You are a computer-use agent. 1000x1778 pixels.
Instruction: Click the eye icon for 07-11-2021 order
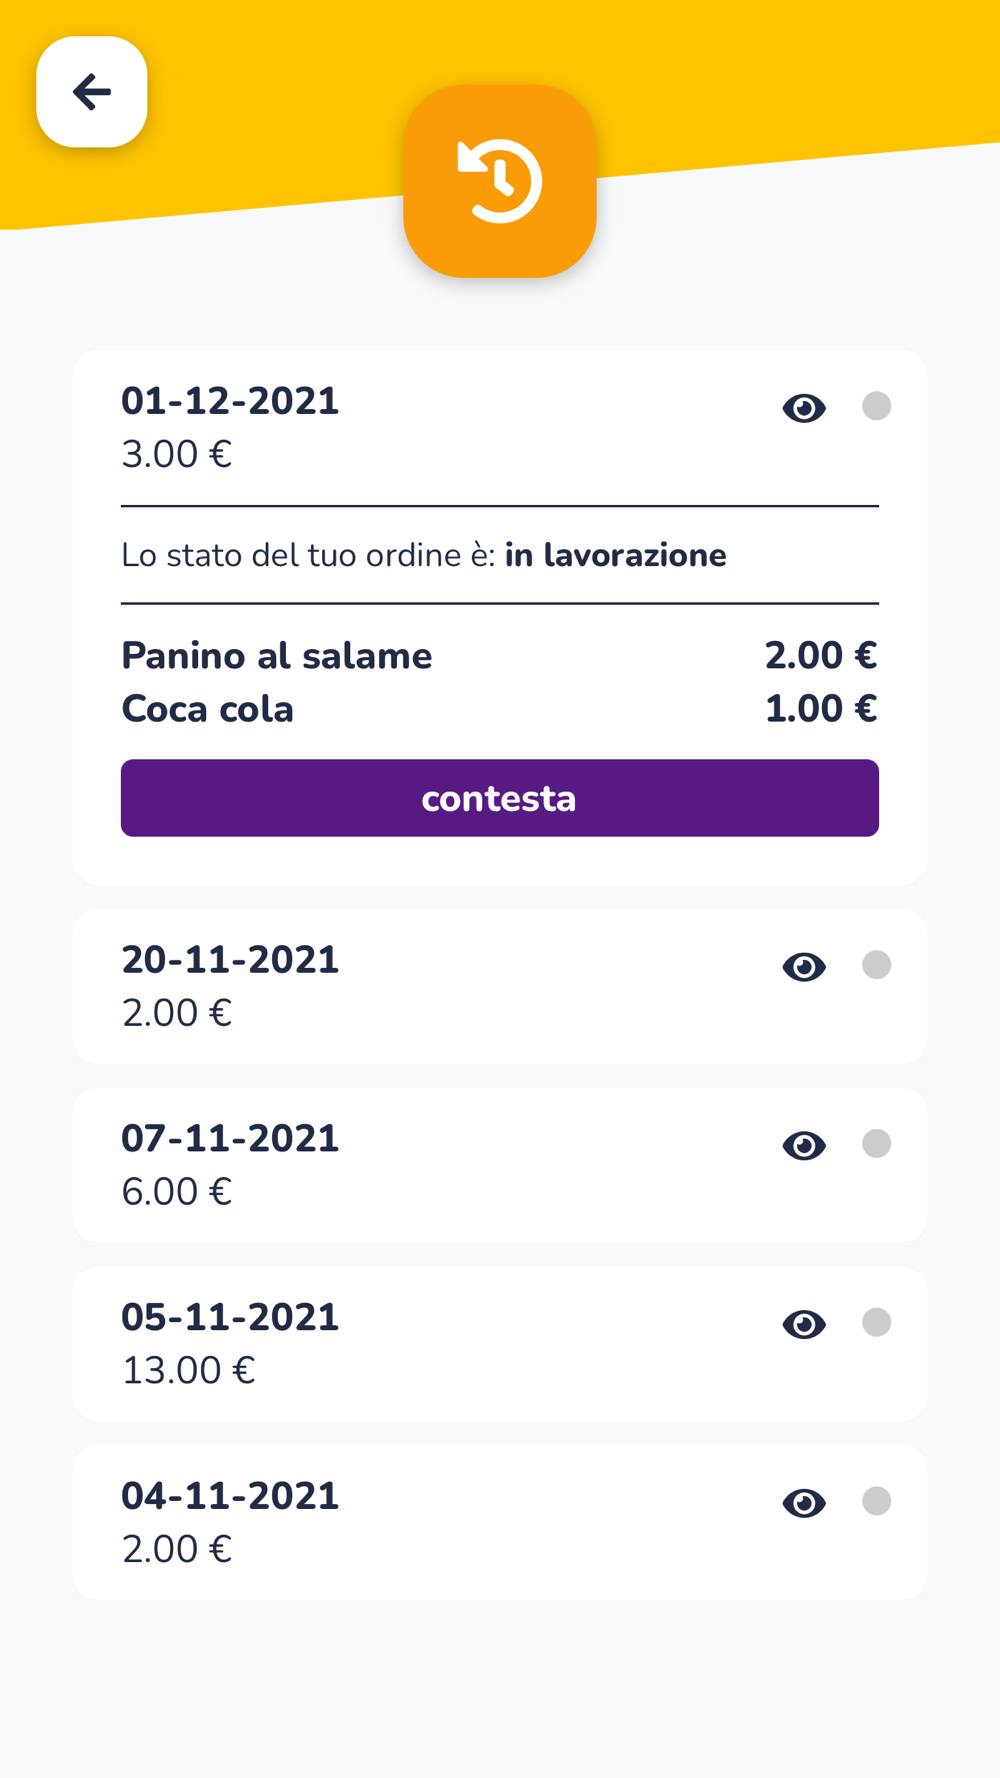click(x=804, y=1146)
